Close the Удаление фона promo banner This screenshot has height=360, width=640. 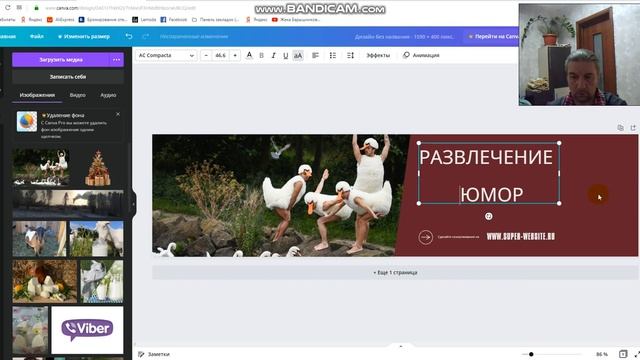pos(118,115)
